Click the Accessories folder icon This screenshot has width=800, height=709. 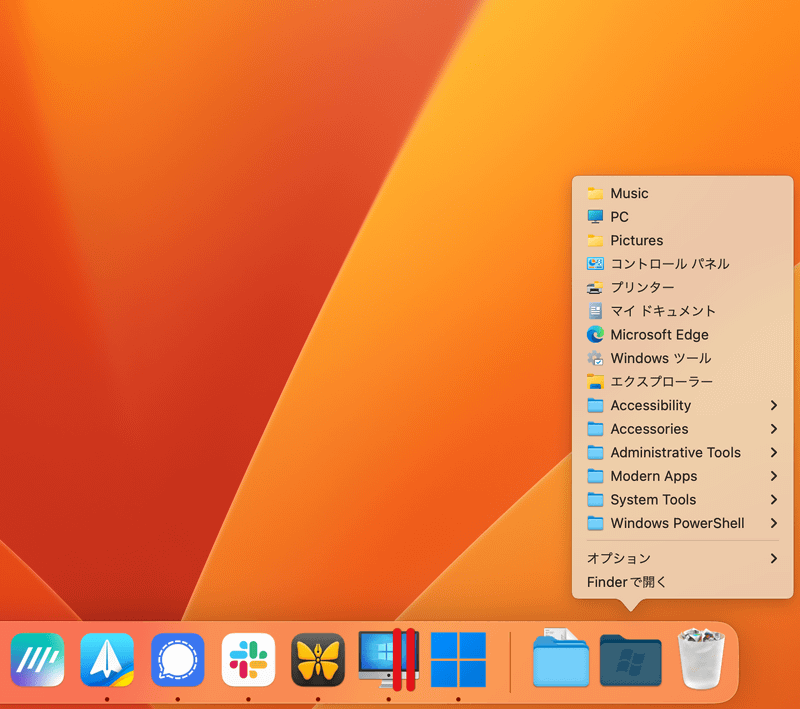pos(595,429)
